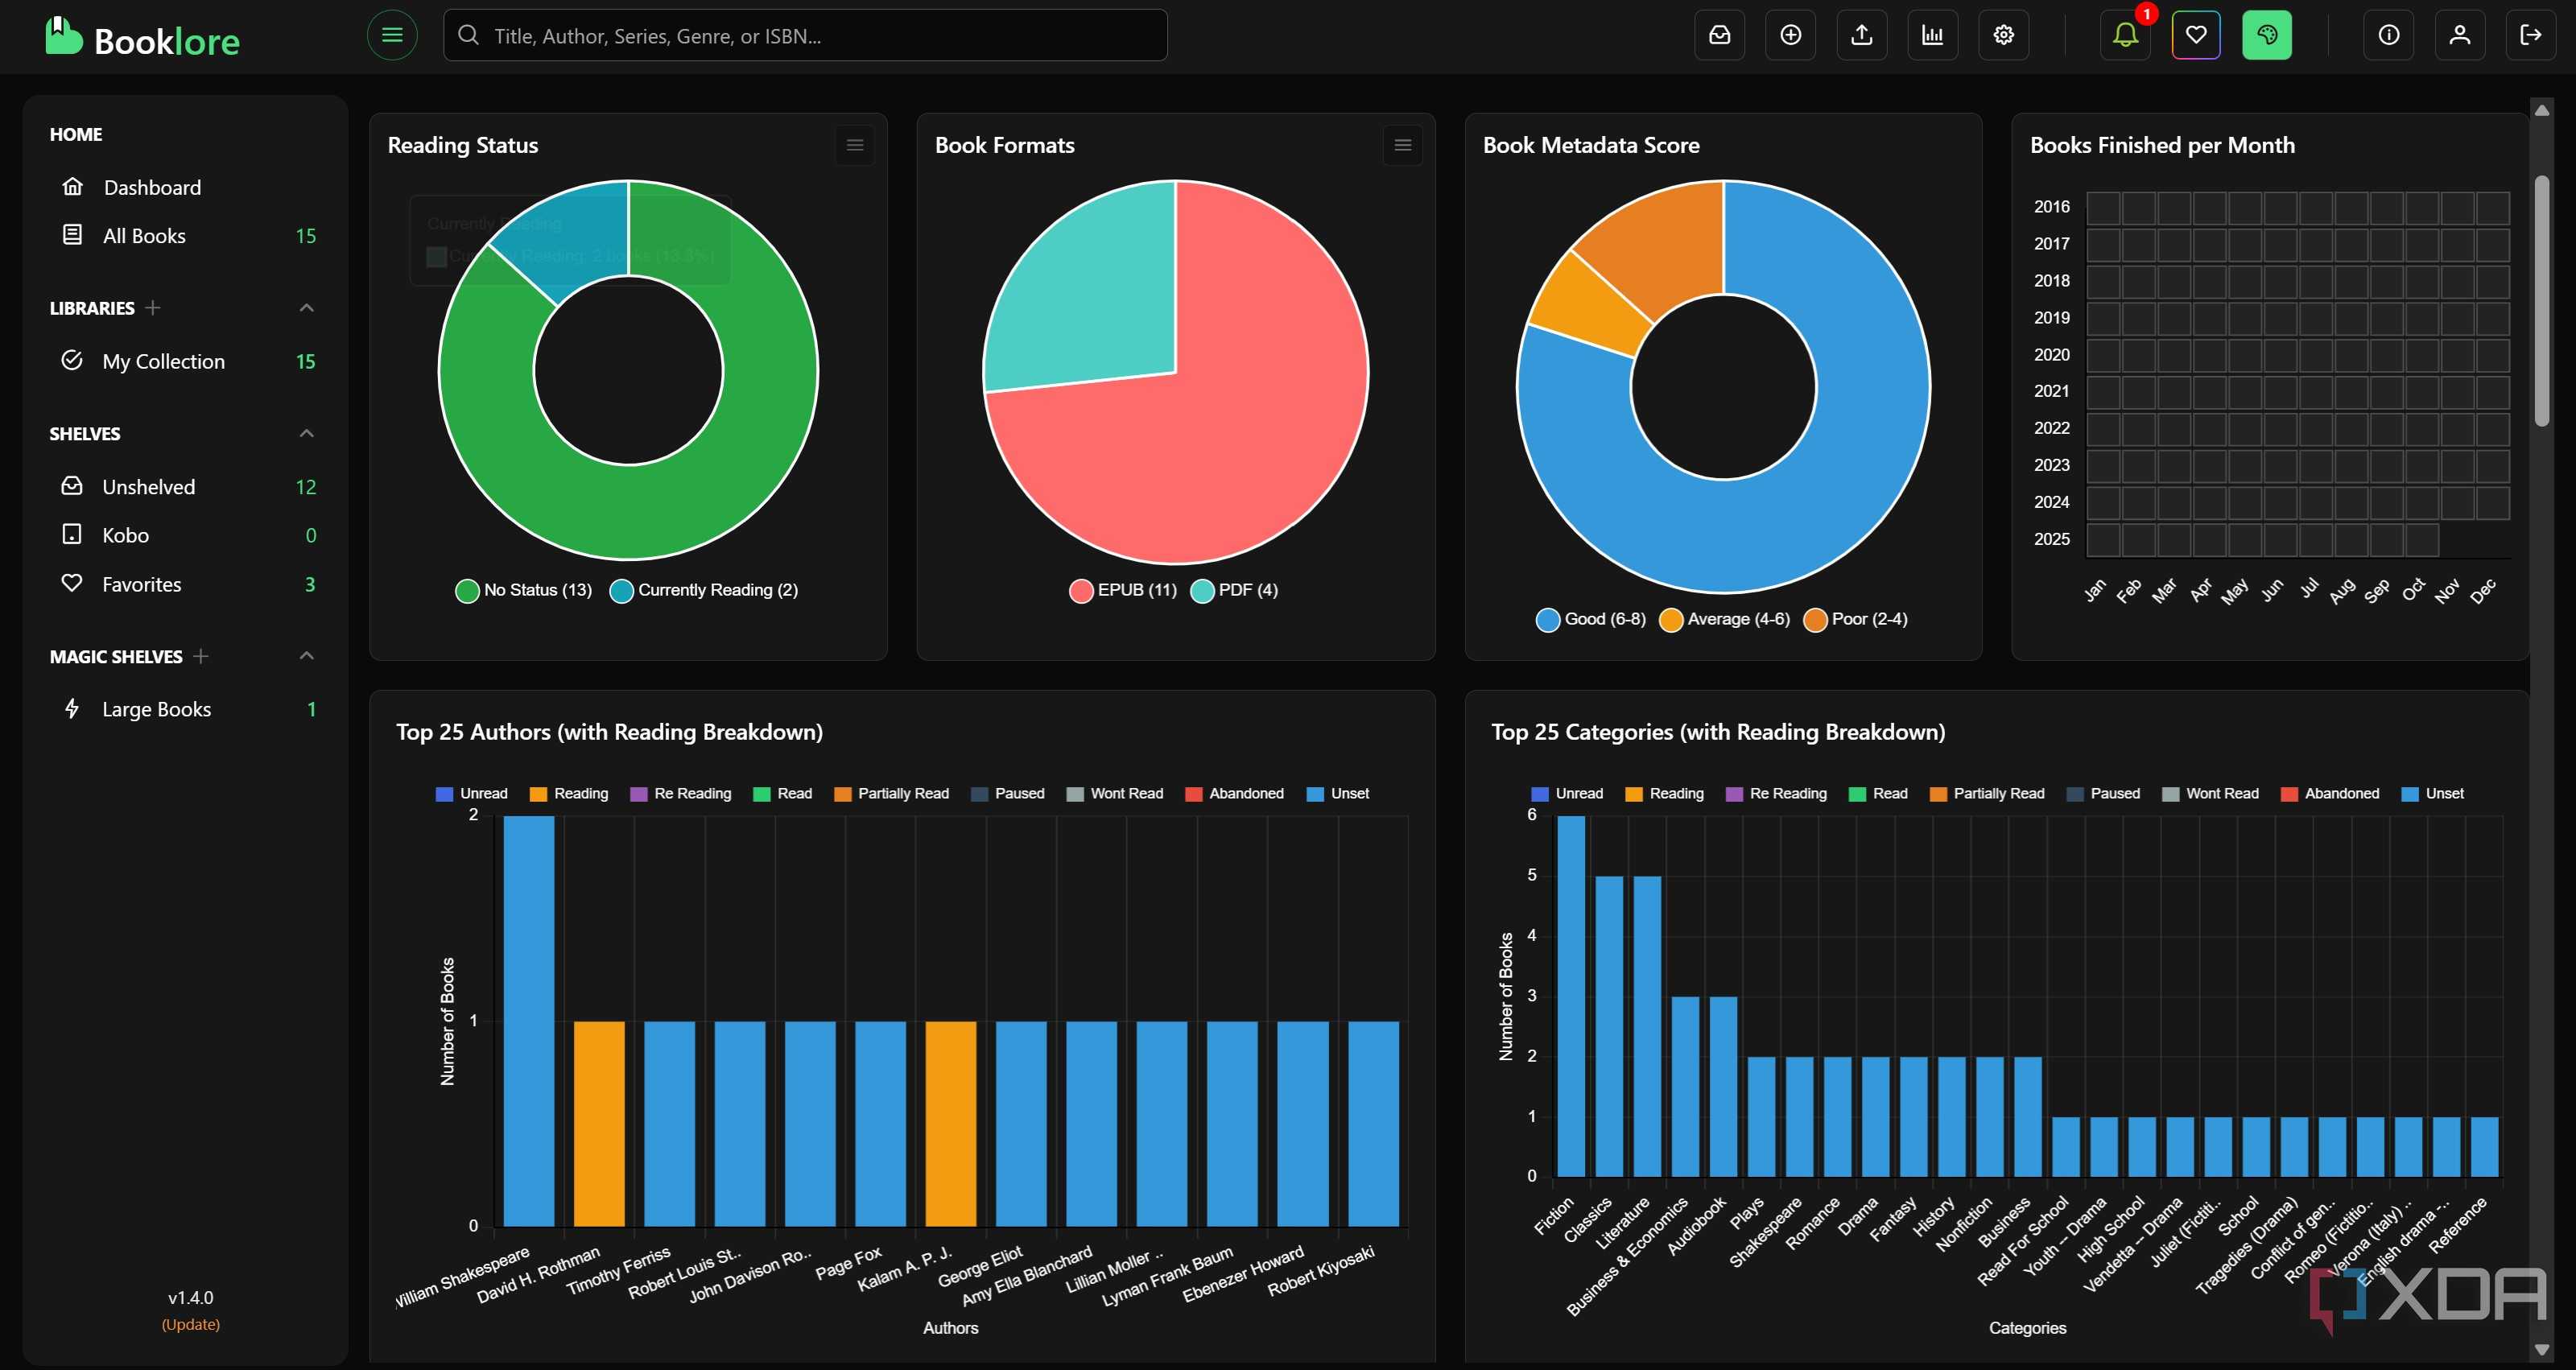Toggle the sidebar hamburger menu button

tap(392, 35)
